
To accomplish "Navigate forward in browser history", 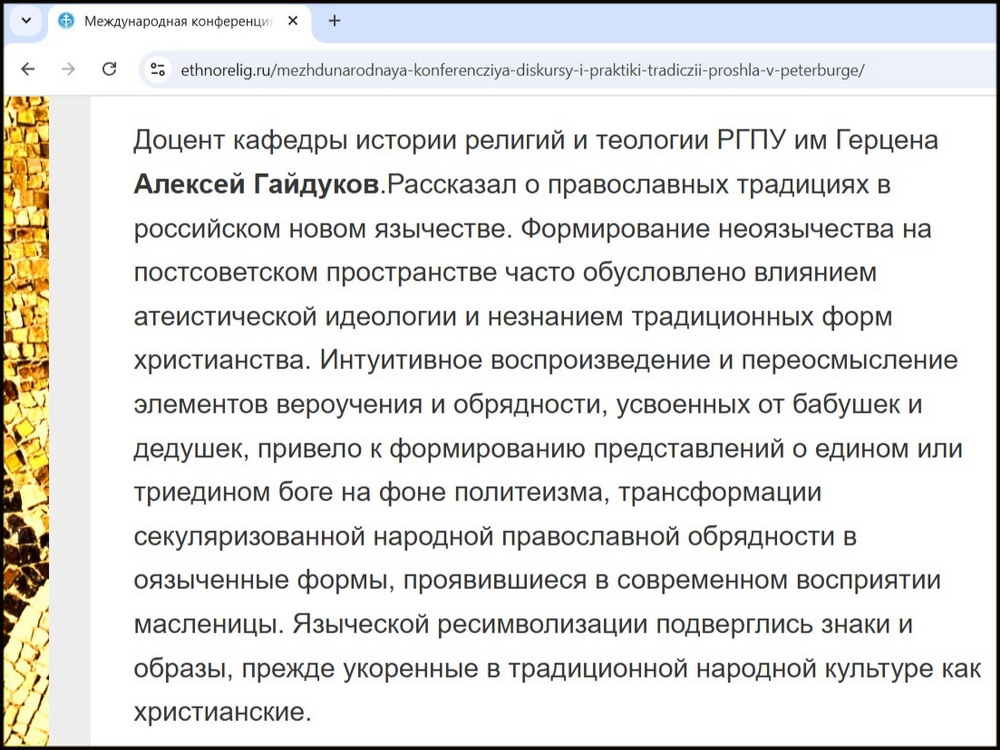I will [67, 70].
